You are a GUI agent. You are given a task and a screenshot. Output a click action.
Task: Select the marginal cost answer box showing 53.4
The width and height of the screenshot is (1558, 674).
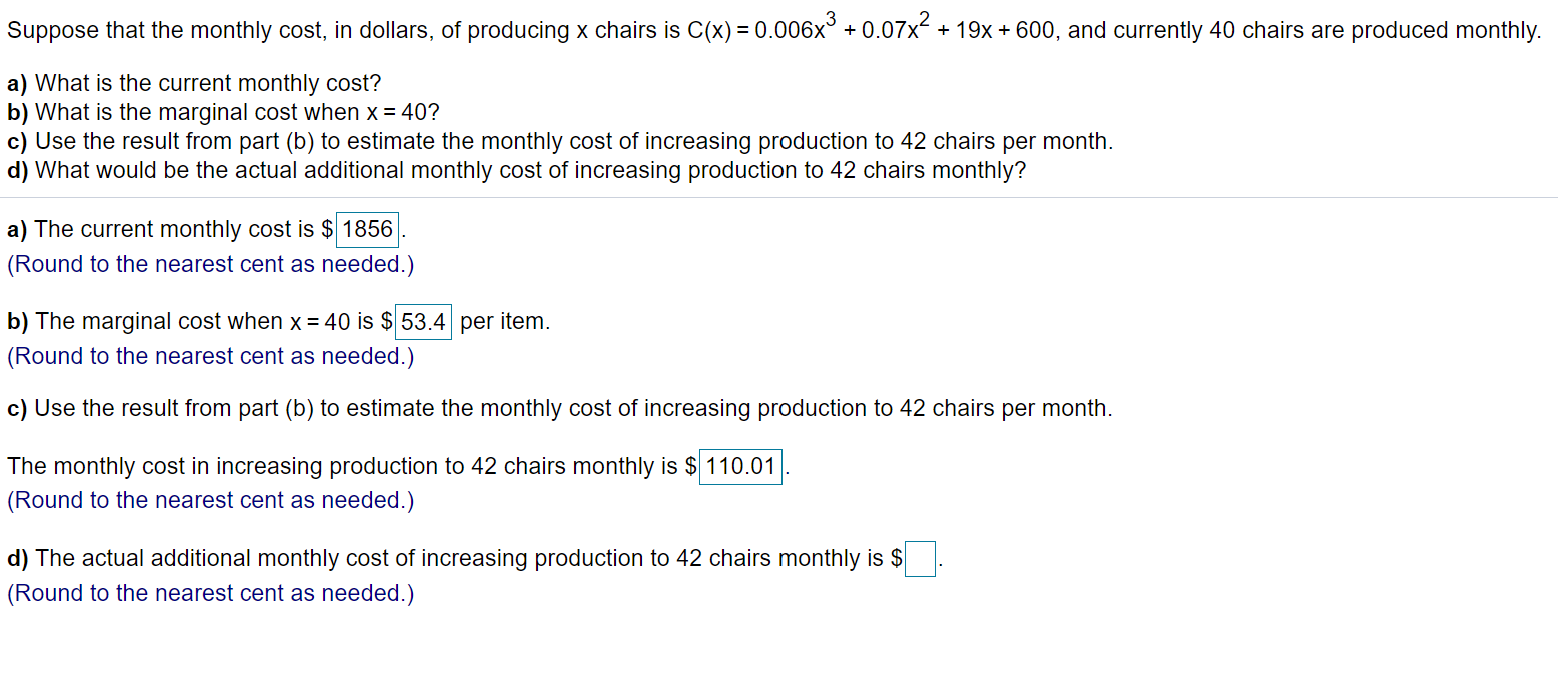coord(424,321)
